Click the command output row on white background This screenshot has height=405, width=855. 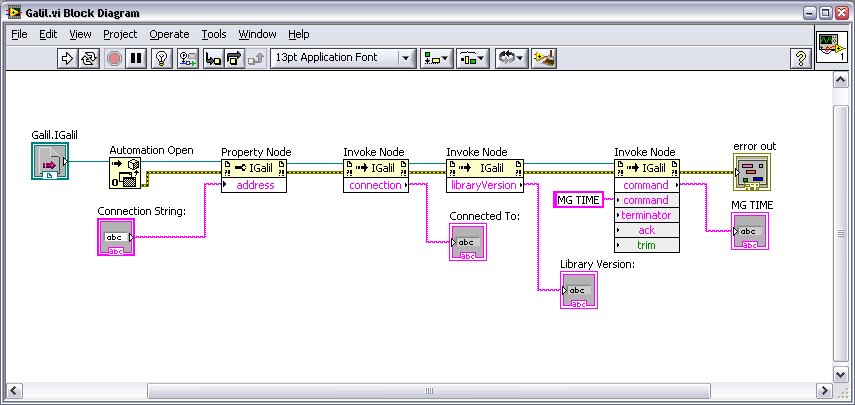pos(647,185)
